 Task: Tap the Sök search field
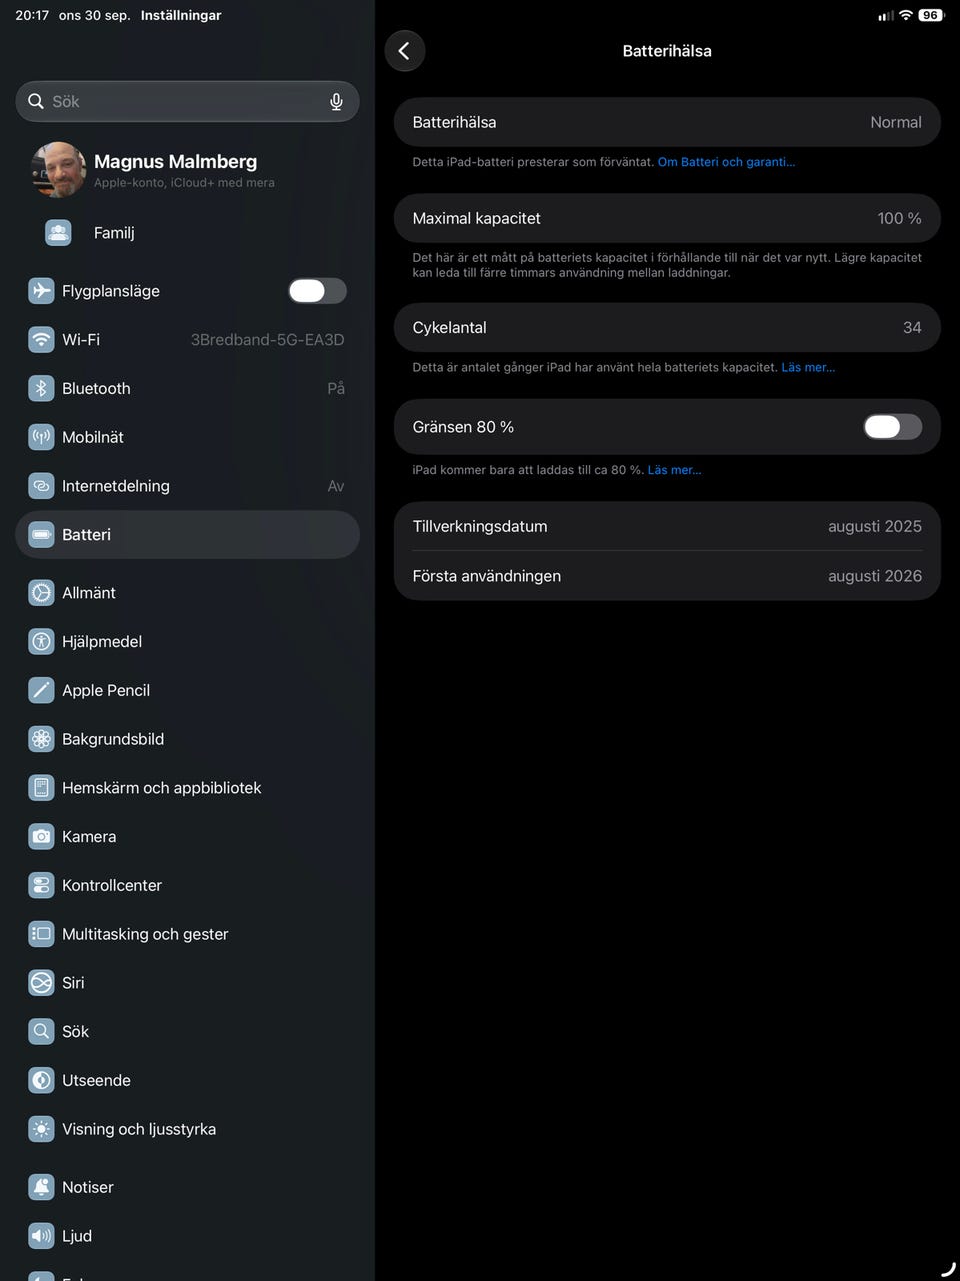coord(188,101)
